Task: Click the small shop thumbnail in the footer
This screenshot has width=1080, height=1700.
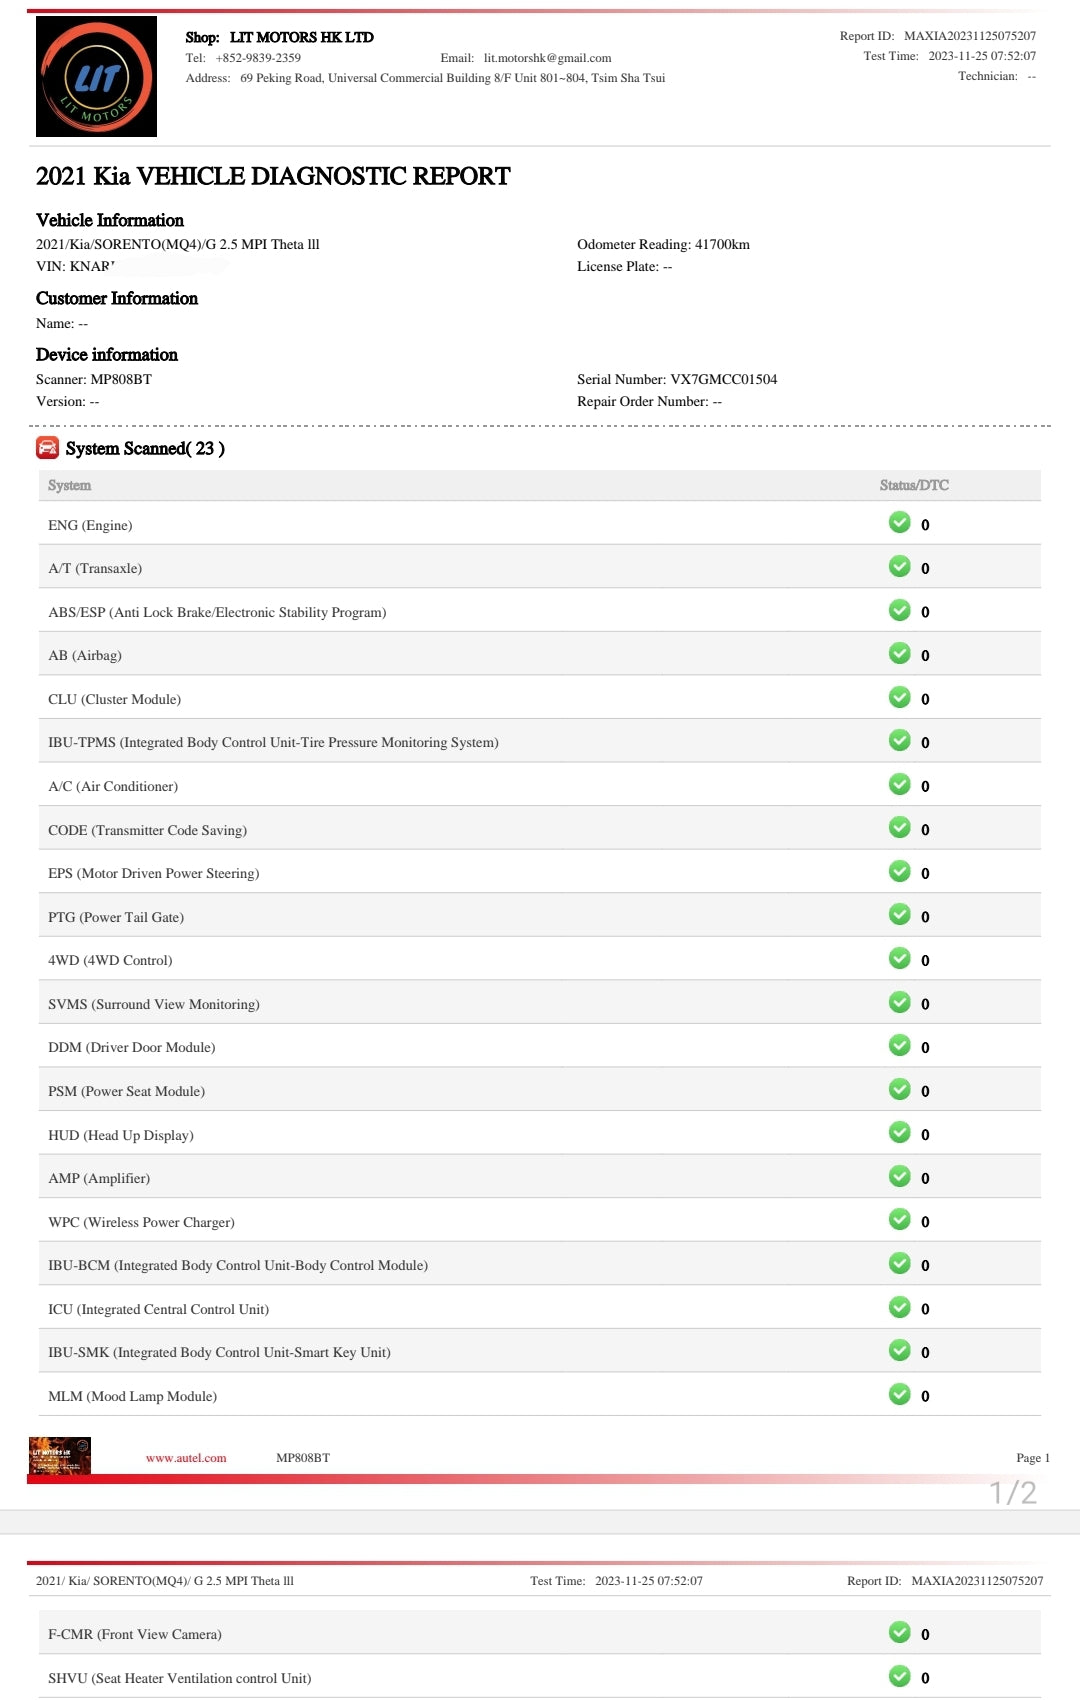Action: pos(60,1456)
